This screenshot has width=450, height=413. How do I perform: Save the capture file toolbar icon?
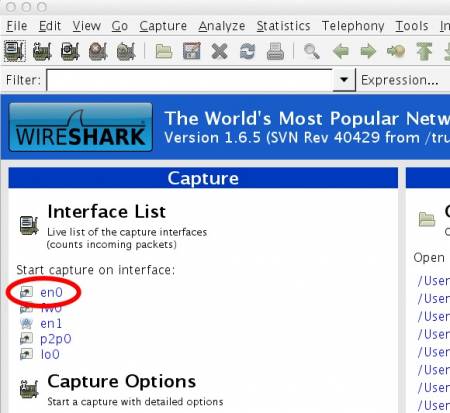tap(192, 51)
